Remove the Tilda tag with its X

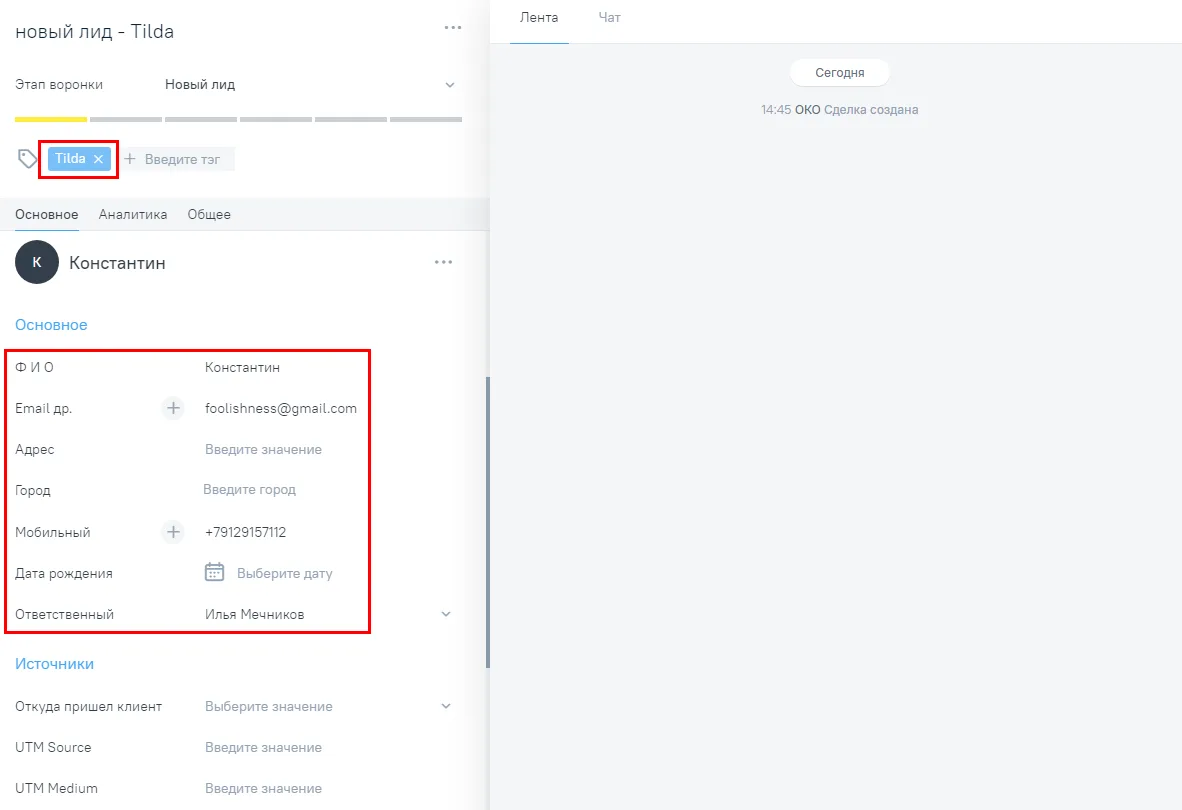click(x=98, y=159)
